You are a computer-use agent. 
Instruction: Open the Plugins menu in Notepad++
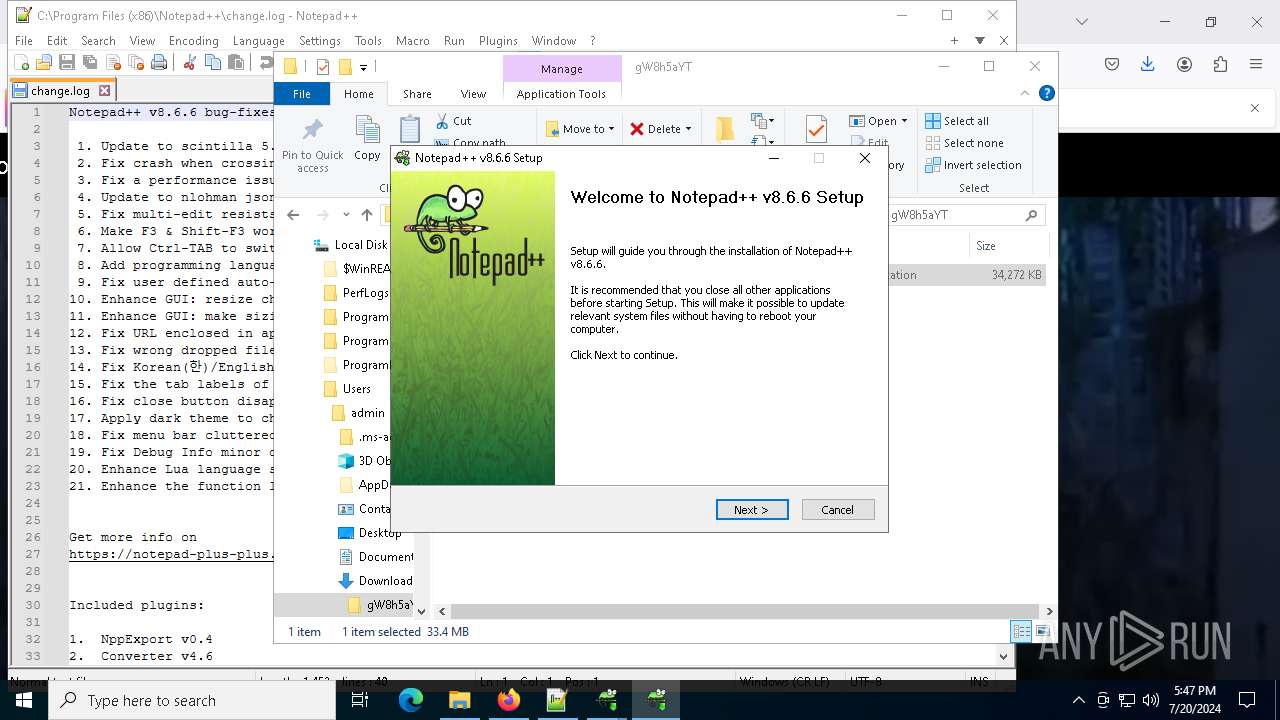tap(498, 41)
